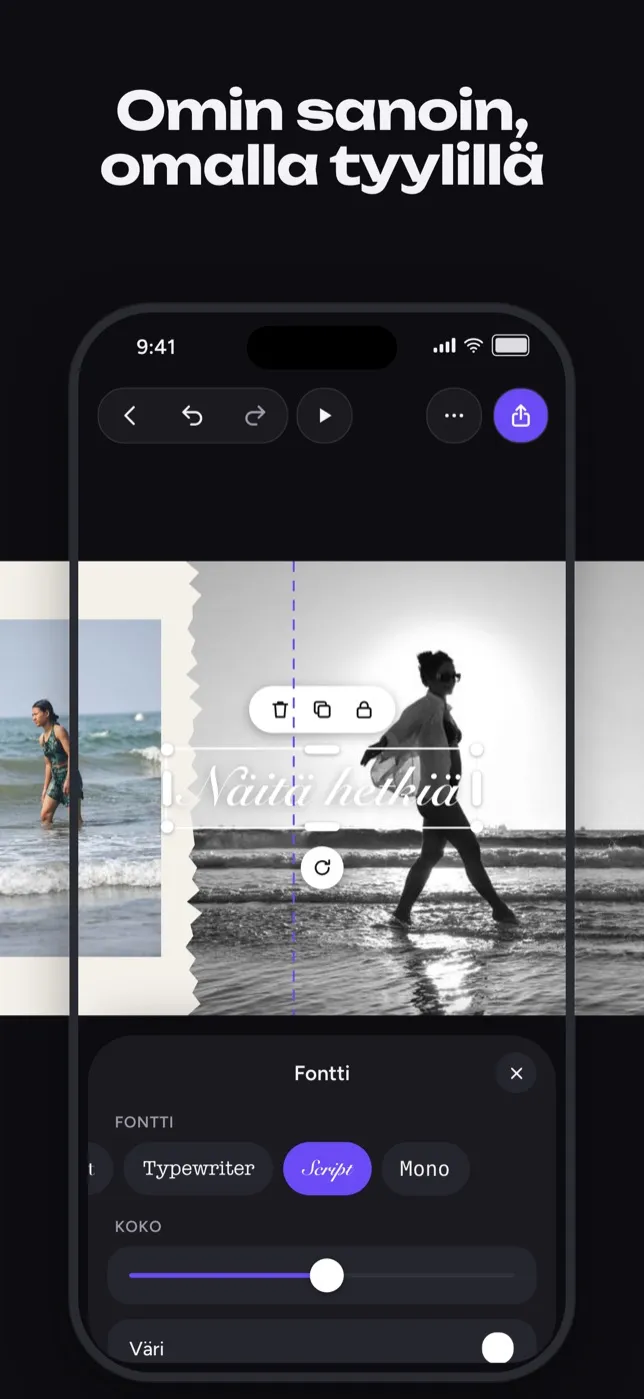Screen dimensions: 644x1399
Task: Tap the back chevron arrow
Action: 130,416
